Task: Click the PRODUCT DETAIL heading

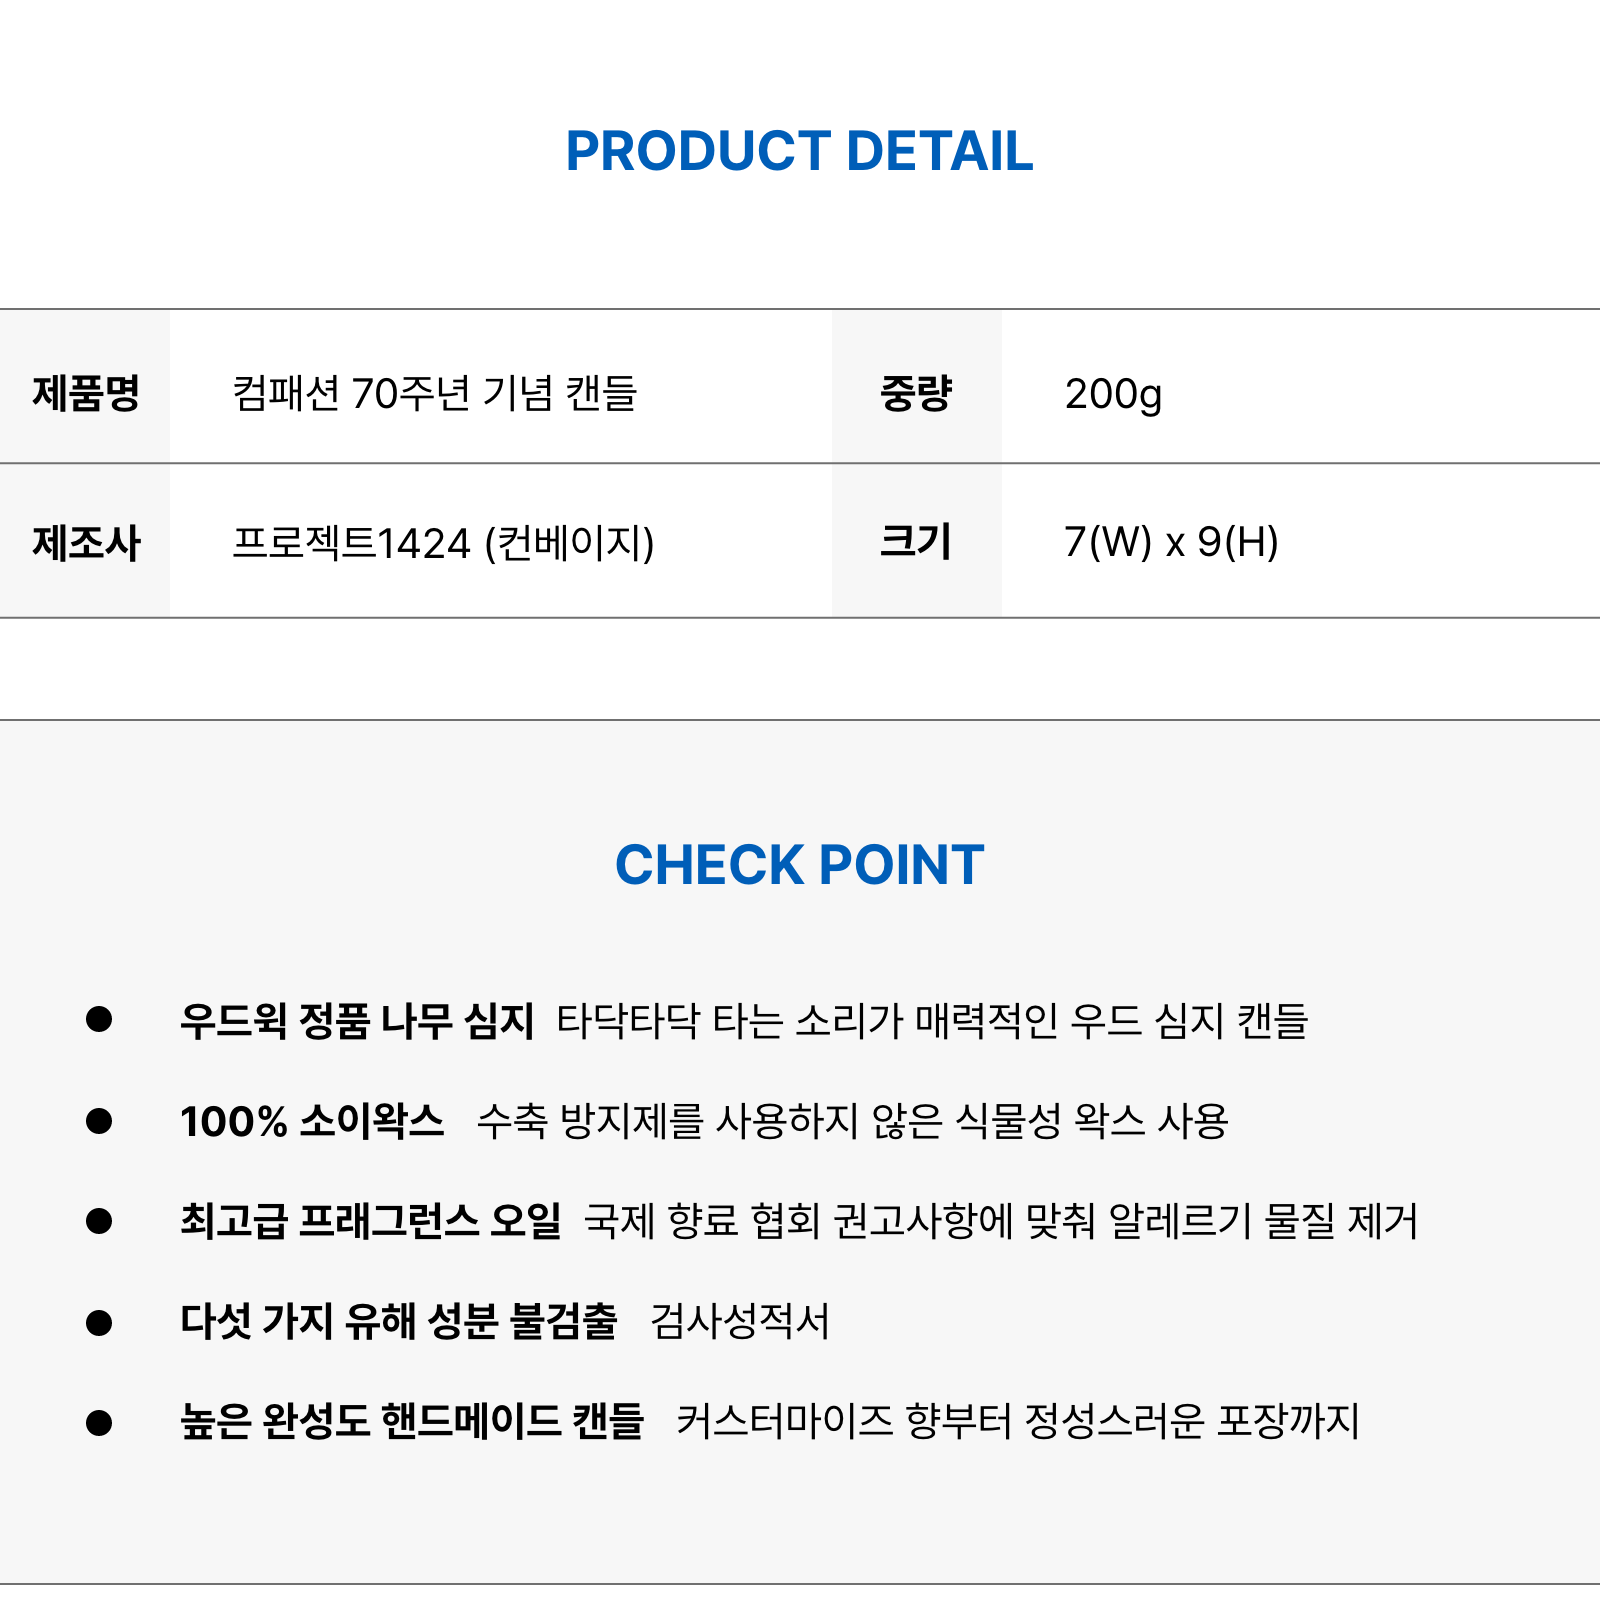Action: (799, 152)
